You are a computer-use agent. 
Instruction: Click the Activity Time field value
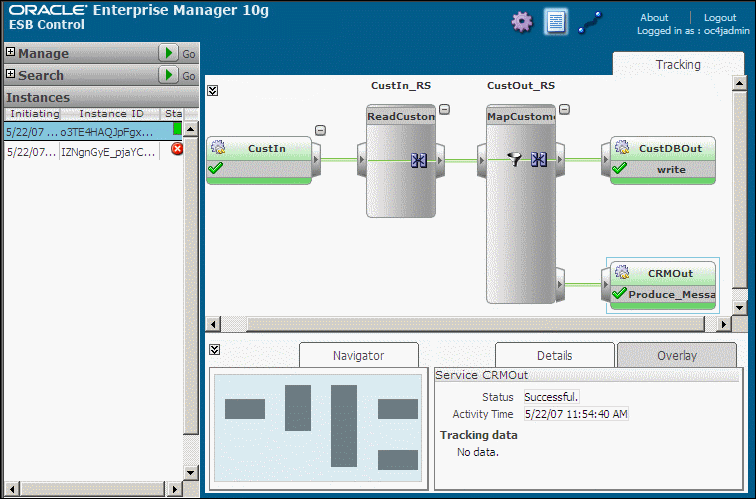[576, 414]
